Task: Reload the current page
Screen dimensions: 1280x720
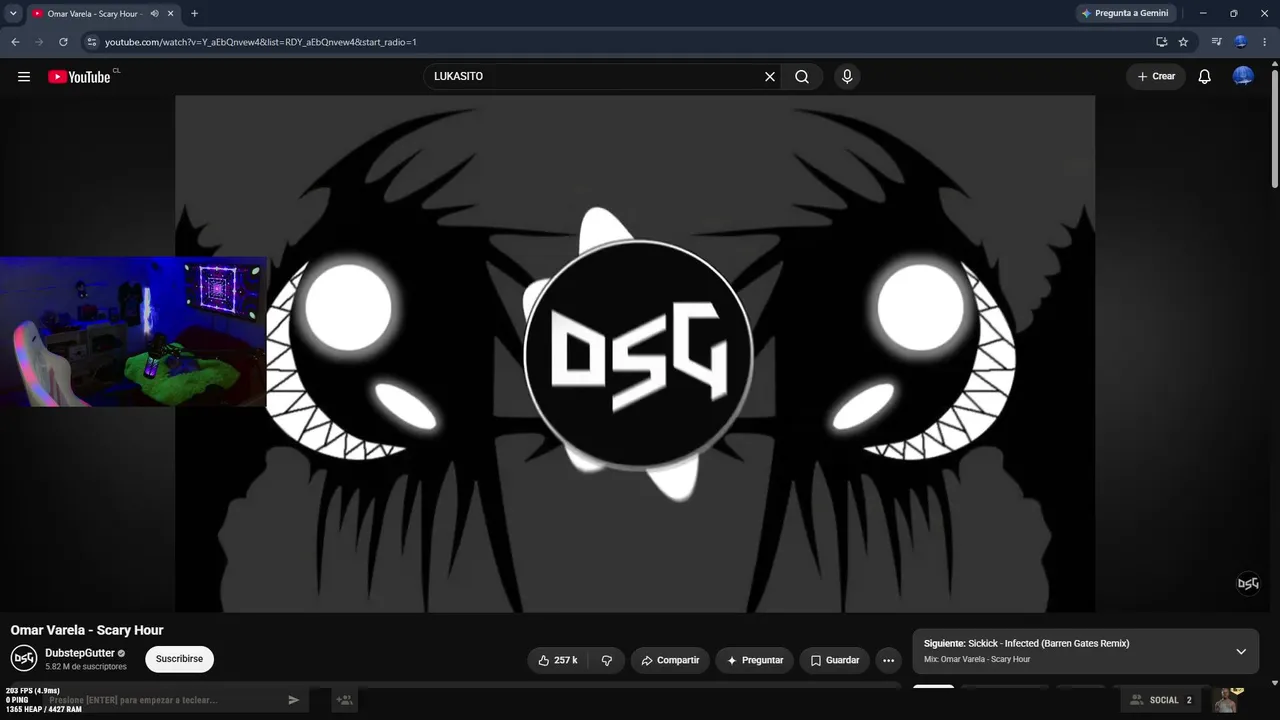Action: tap(63, 42)
